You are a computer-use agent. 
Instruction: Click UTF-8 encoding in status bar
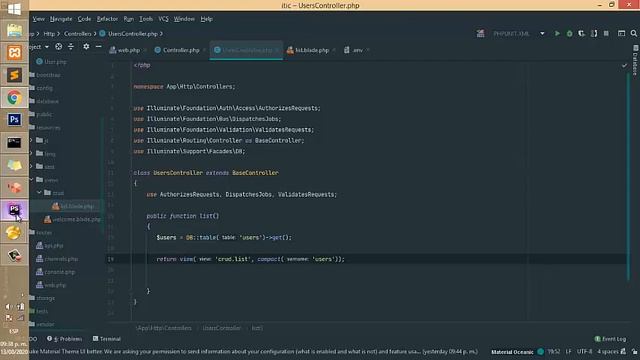tap(584, 351)
